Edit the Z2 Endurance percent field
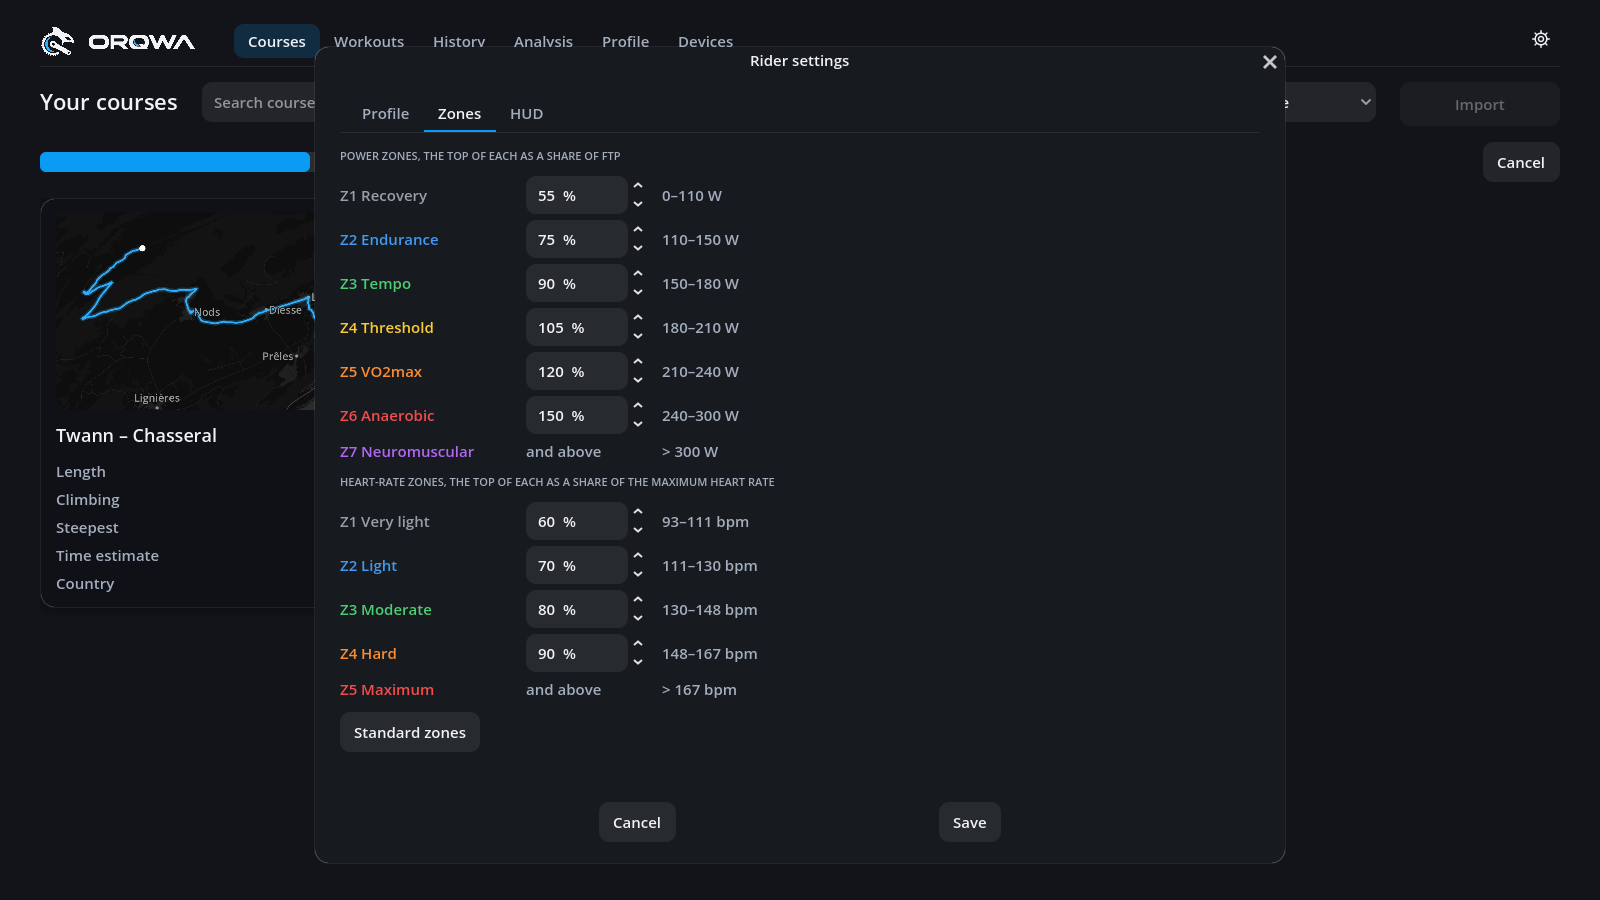Screen dimensions: 1600x900 [577, 240]
